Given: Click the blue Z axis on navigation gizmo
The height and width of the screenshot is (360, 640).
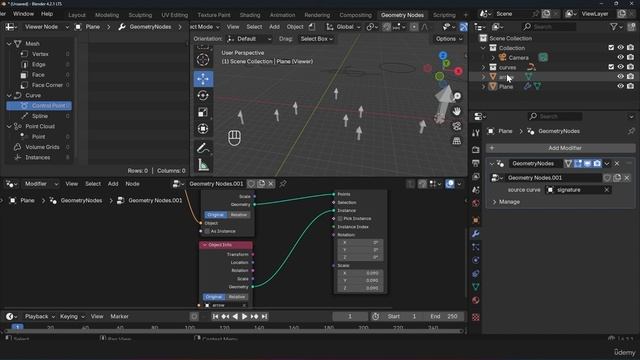Looking at the screenshot, I should pos(443,55).
